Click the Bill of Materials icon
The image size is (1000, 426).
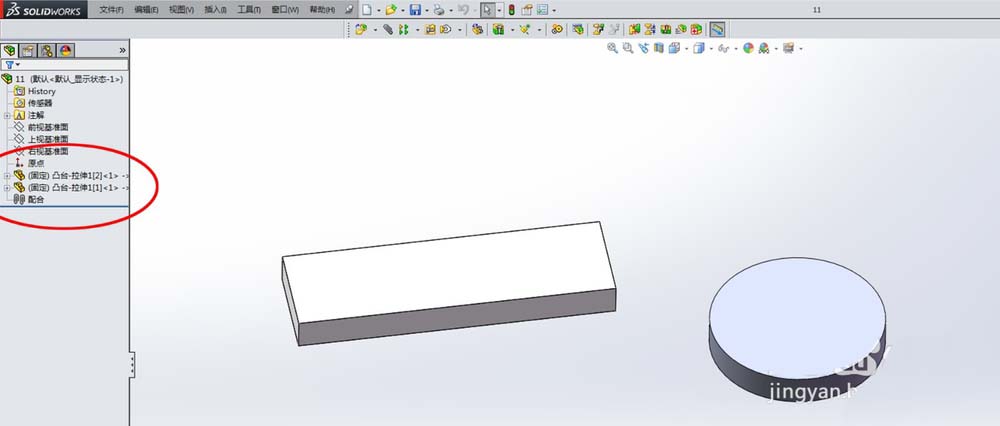pyautogui.click(x=578, y=29)
